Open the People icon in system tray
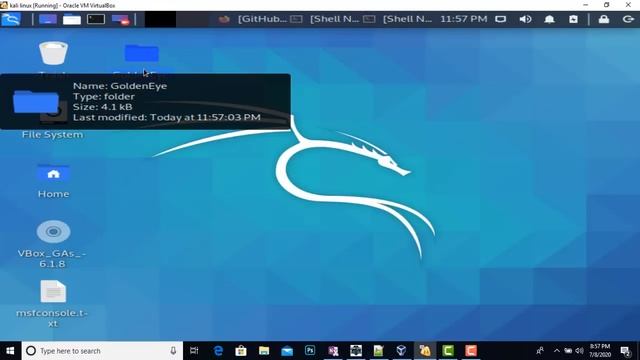640x360 pixels. tap(540, 351)
